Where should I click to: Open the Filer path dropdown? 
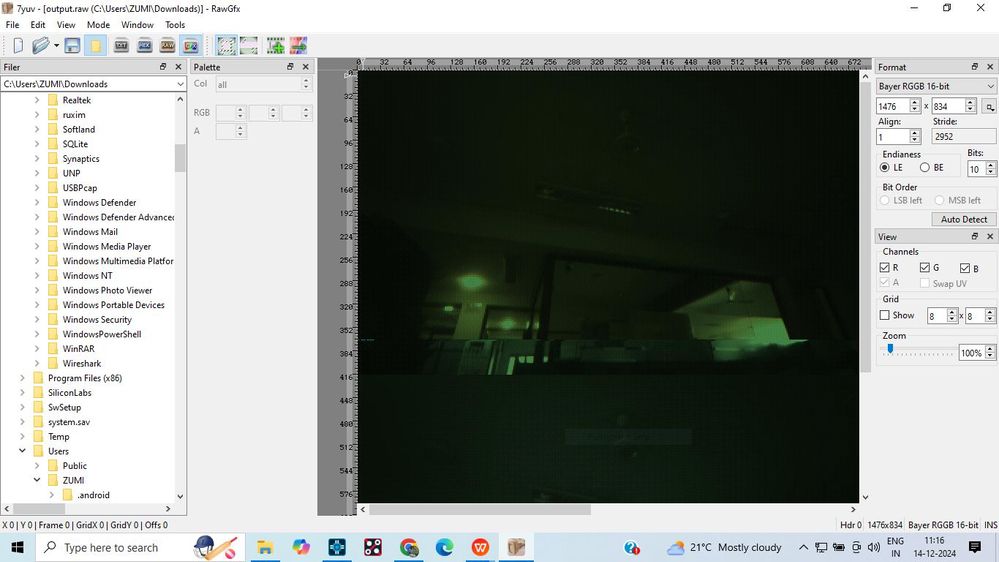(180, 83)
